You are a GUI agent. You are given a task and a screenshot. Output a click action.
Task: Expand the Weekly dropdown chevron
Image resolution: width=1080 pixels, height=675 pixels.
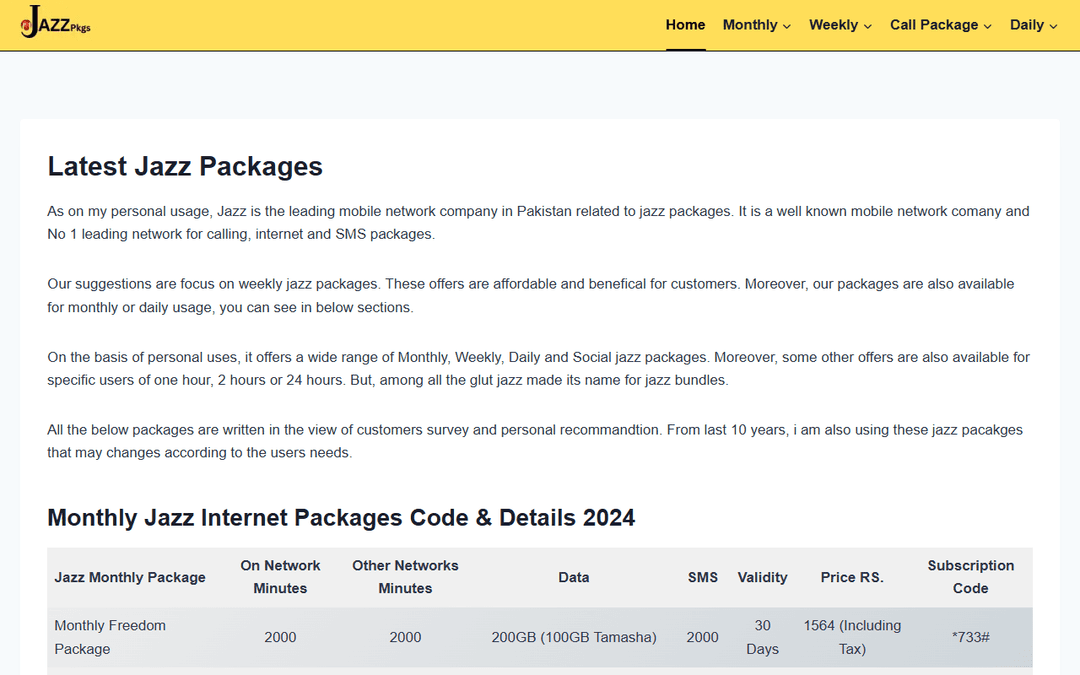point(868,26)
